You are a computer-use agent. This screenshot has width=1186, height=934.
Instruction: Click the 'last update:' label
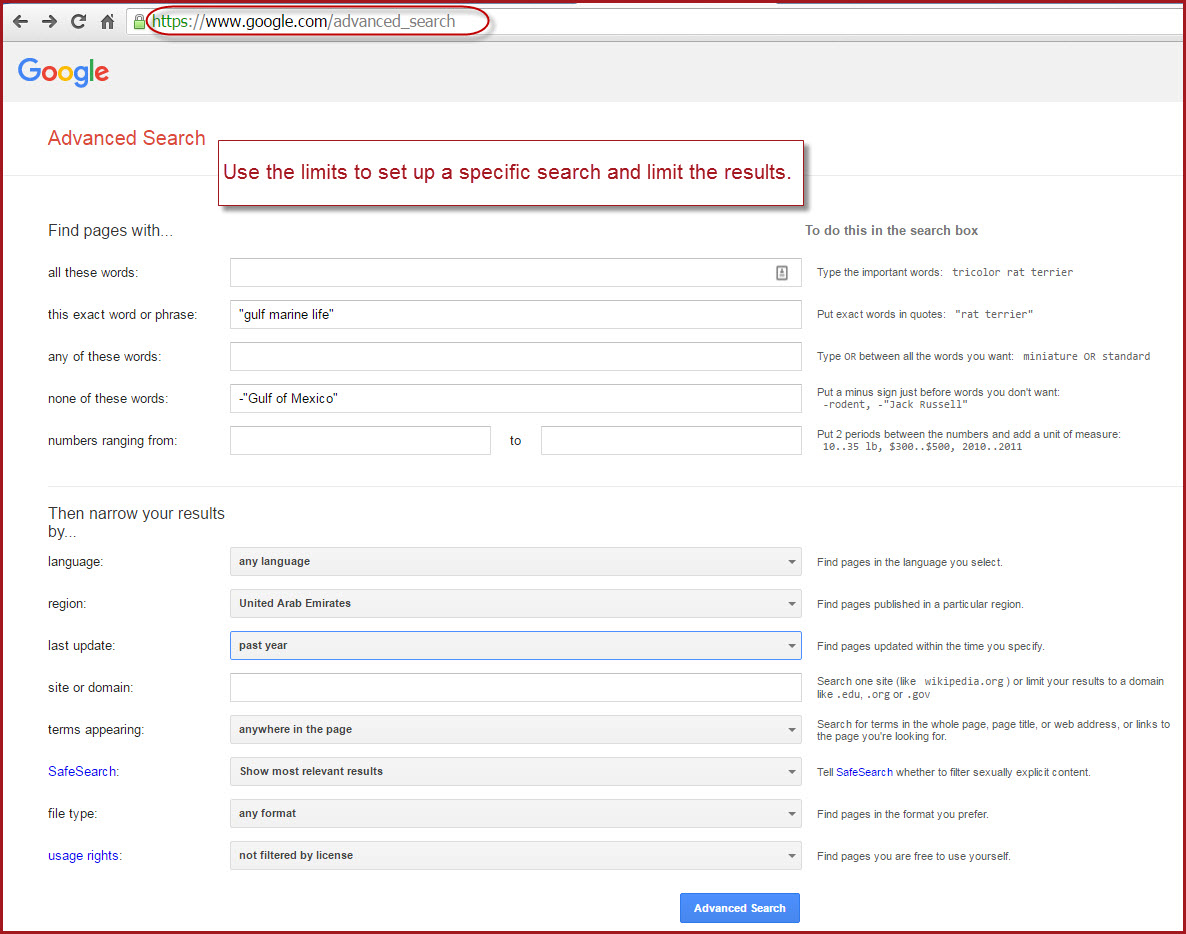[x=82, y=646]
